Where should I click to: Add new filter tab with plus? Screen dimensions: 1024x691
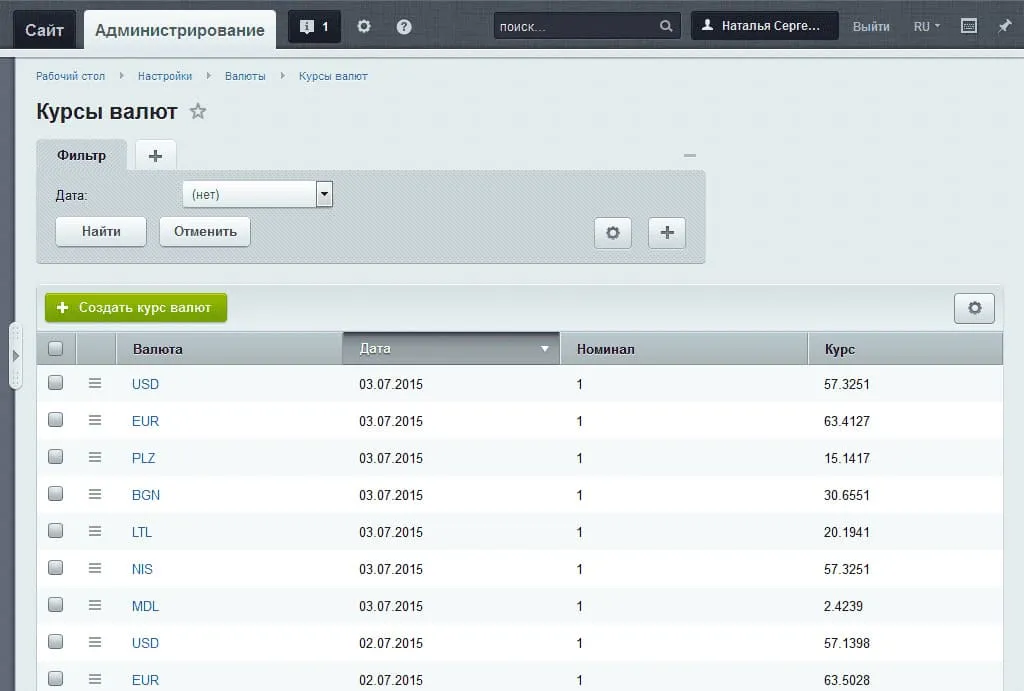tap(155, 156)
